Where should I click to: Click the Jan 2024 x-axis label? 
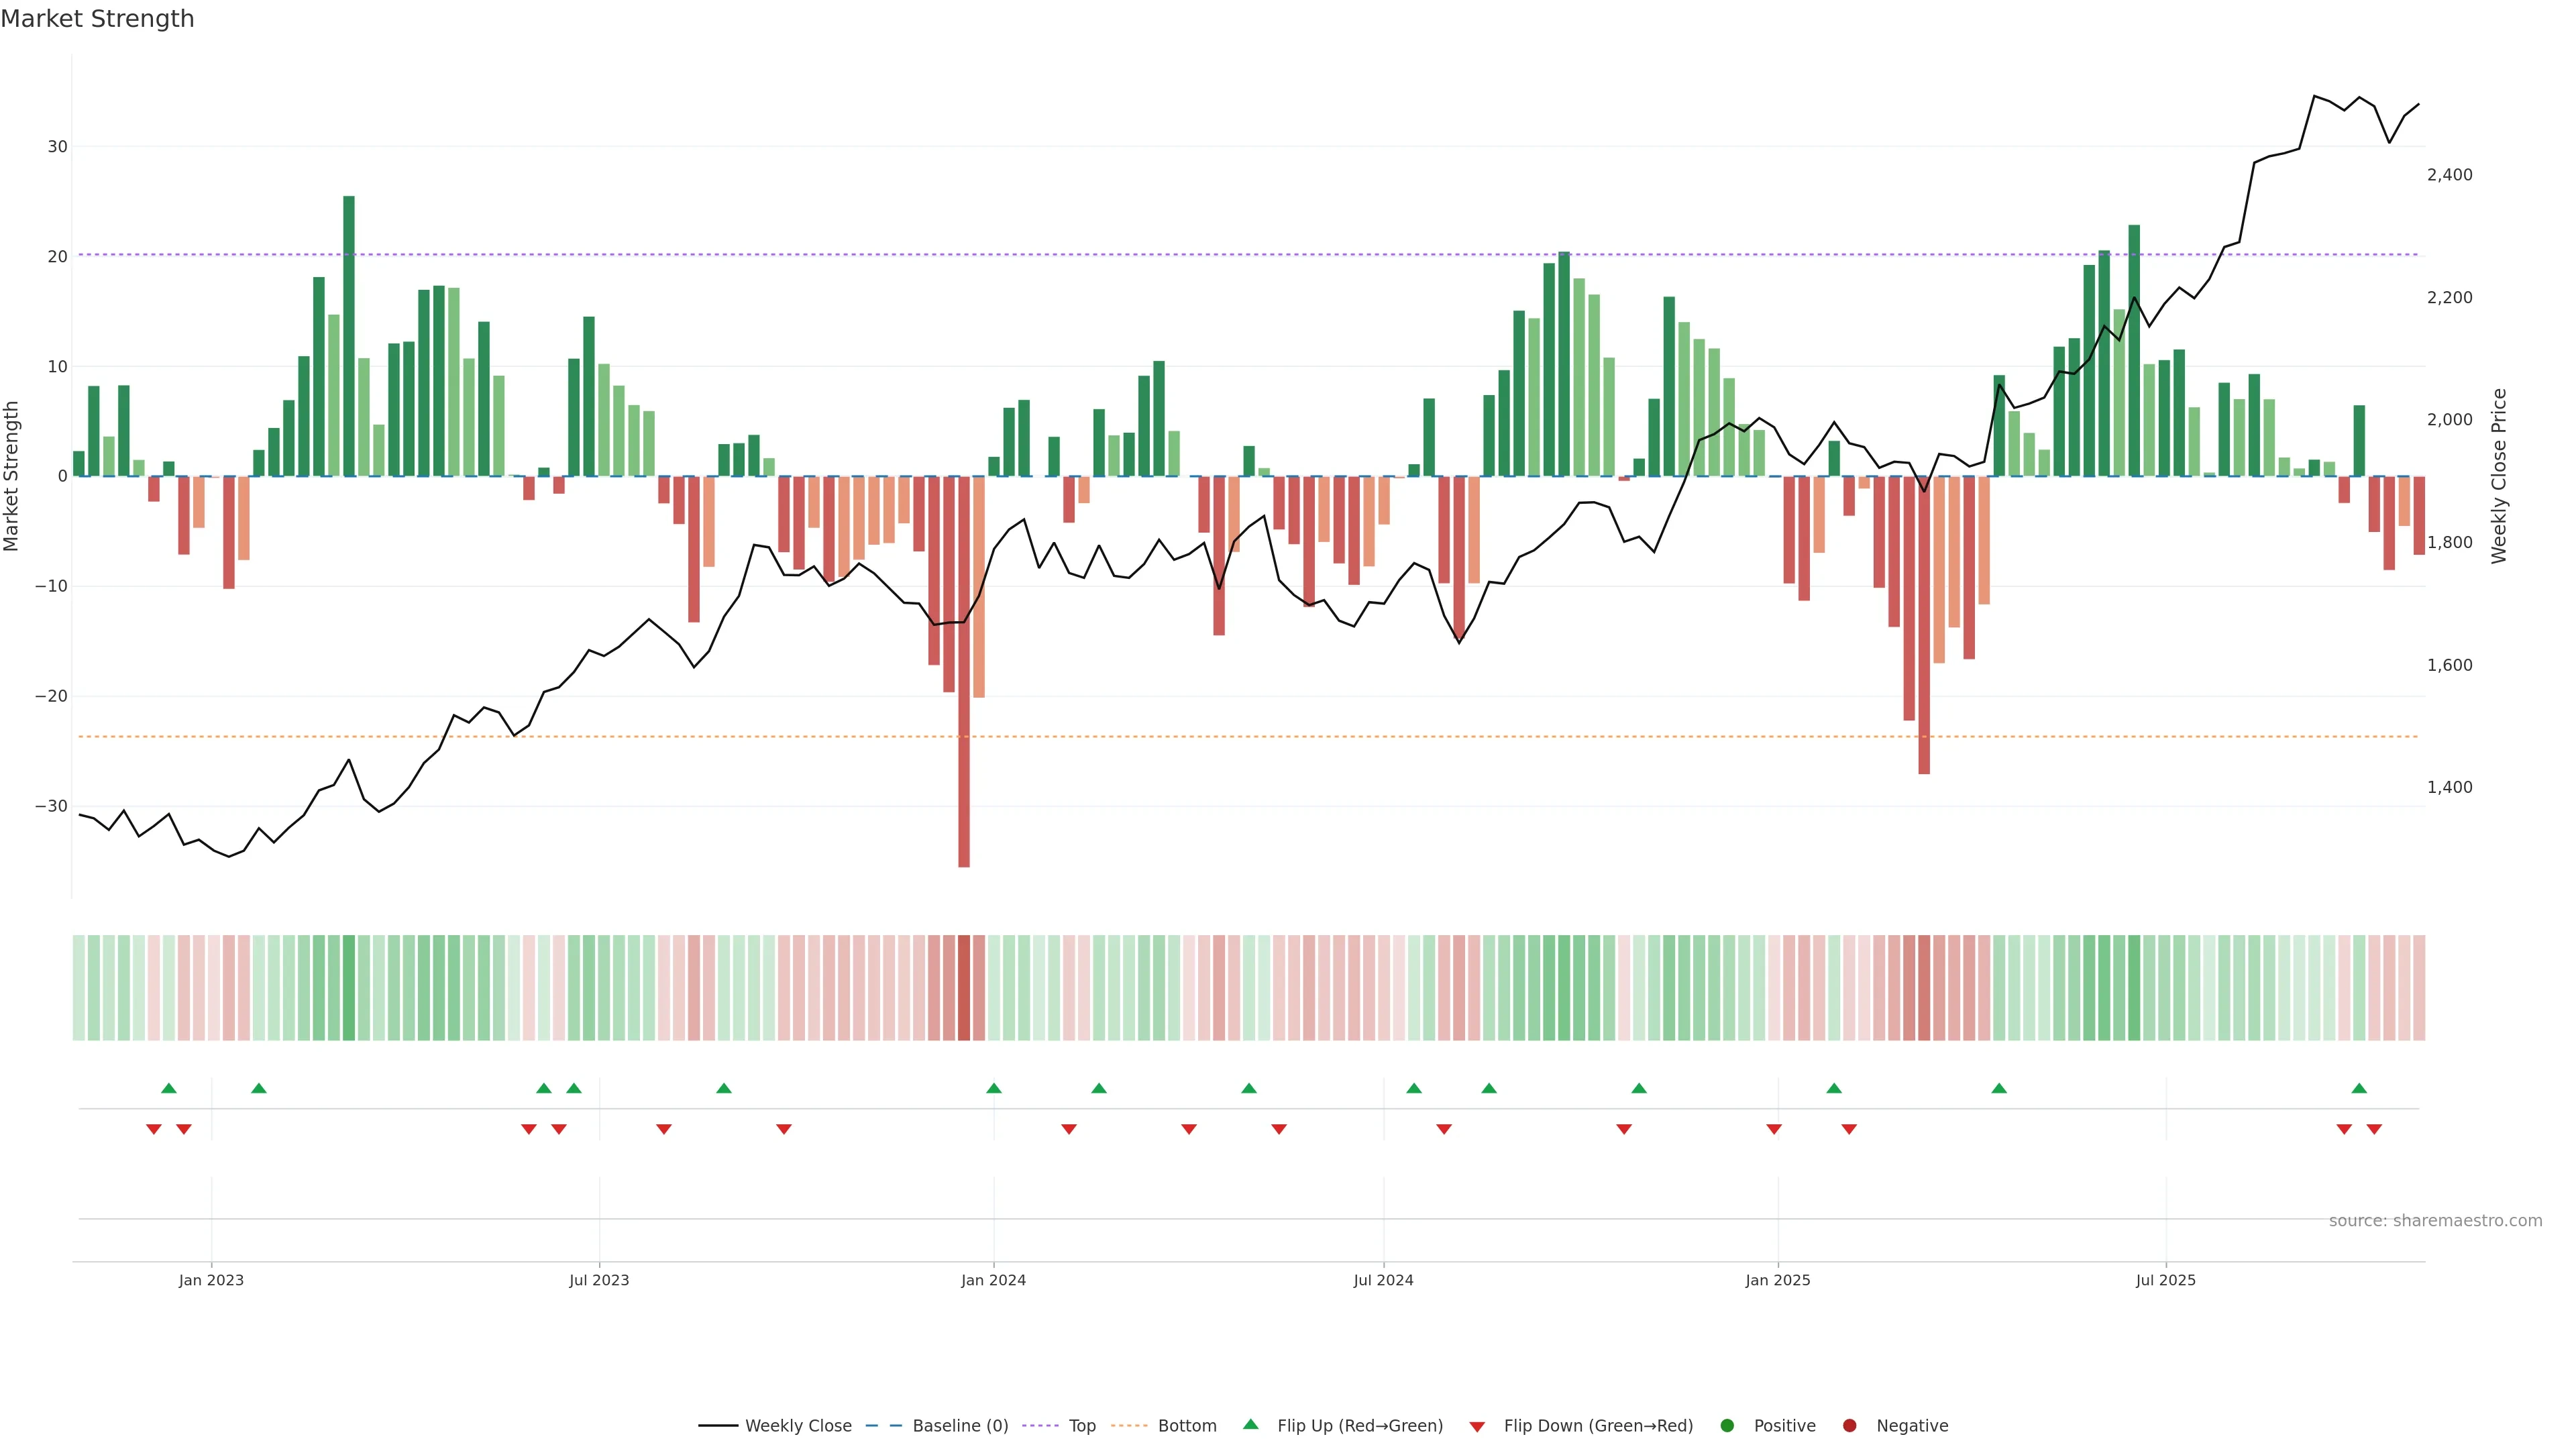point(993,1280)
